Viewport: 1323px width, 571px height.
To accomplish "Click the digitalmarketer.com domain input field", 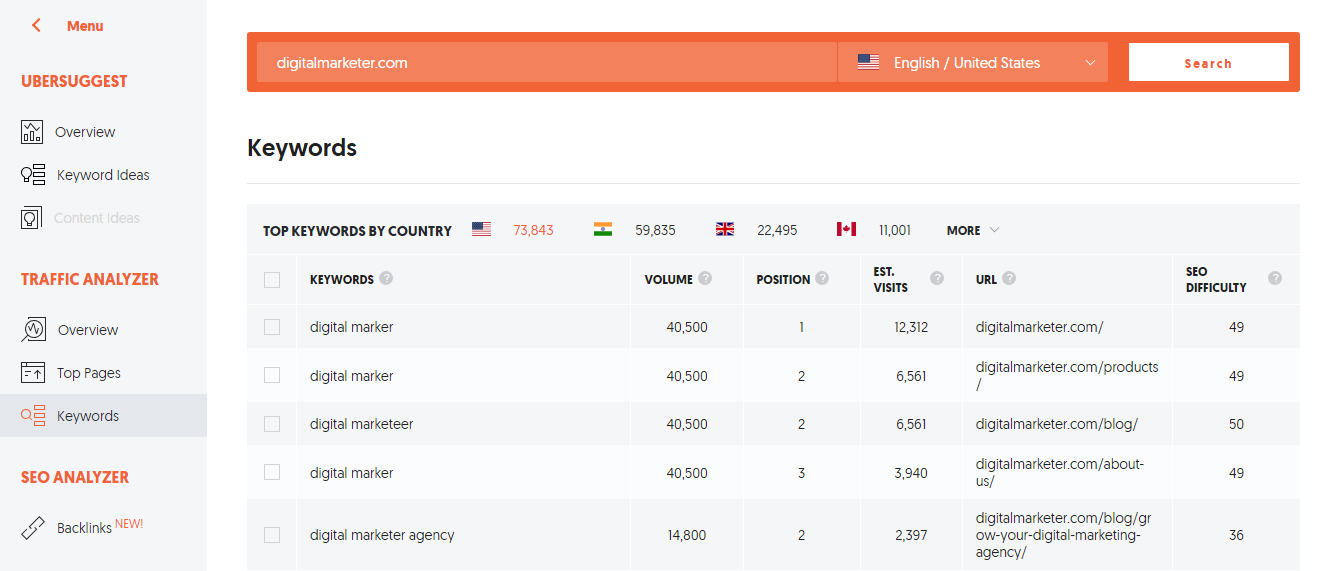I will 547,62.
